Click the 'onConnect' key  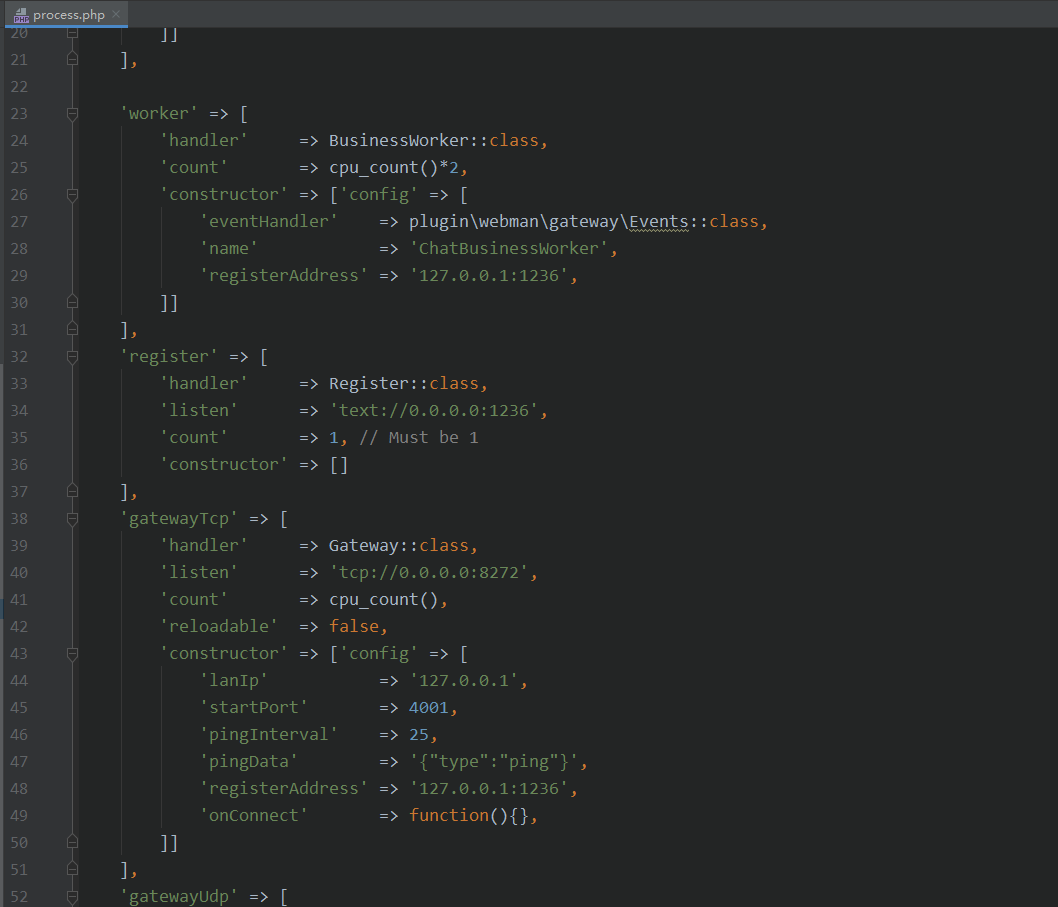254,815
